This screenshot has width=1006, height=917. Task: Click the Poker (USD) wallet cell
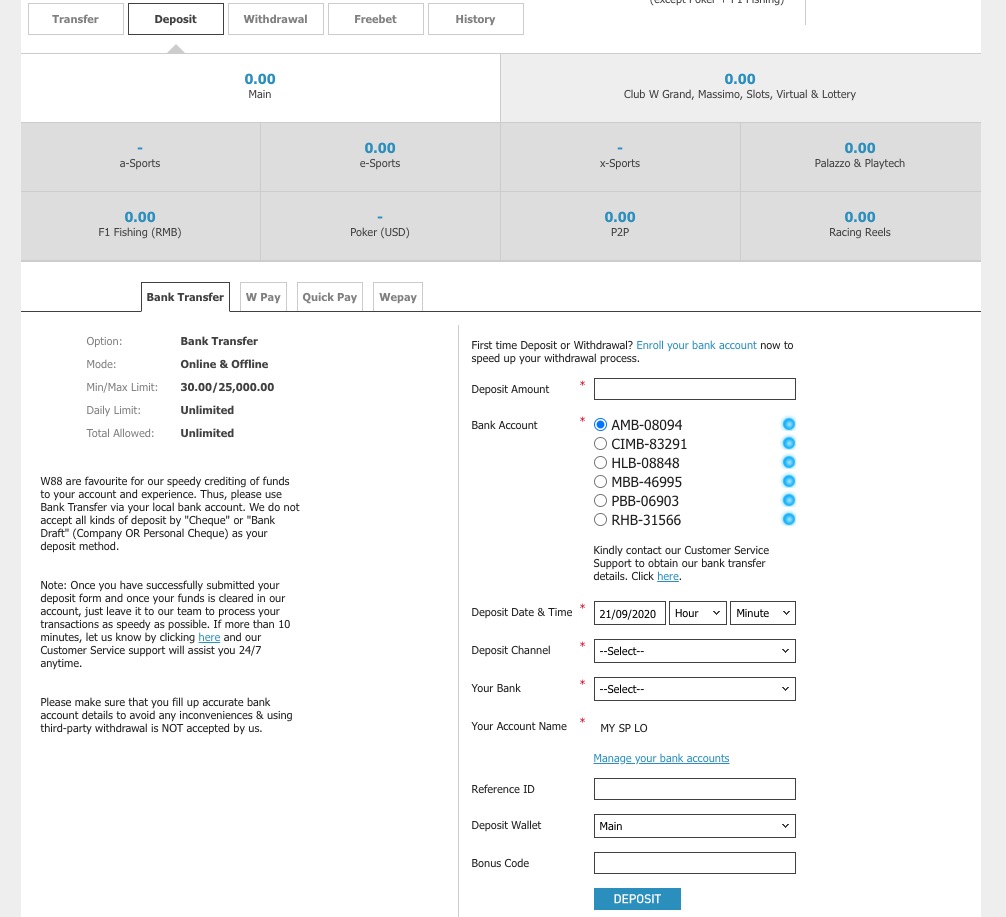(x=380, y=227)
